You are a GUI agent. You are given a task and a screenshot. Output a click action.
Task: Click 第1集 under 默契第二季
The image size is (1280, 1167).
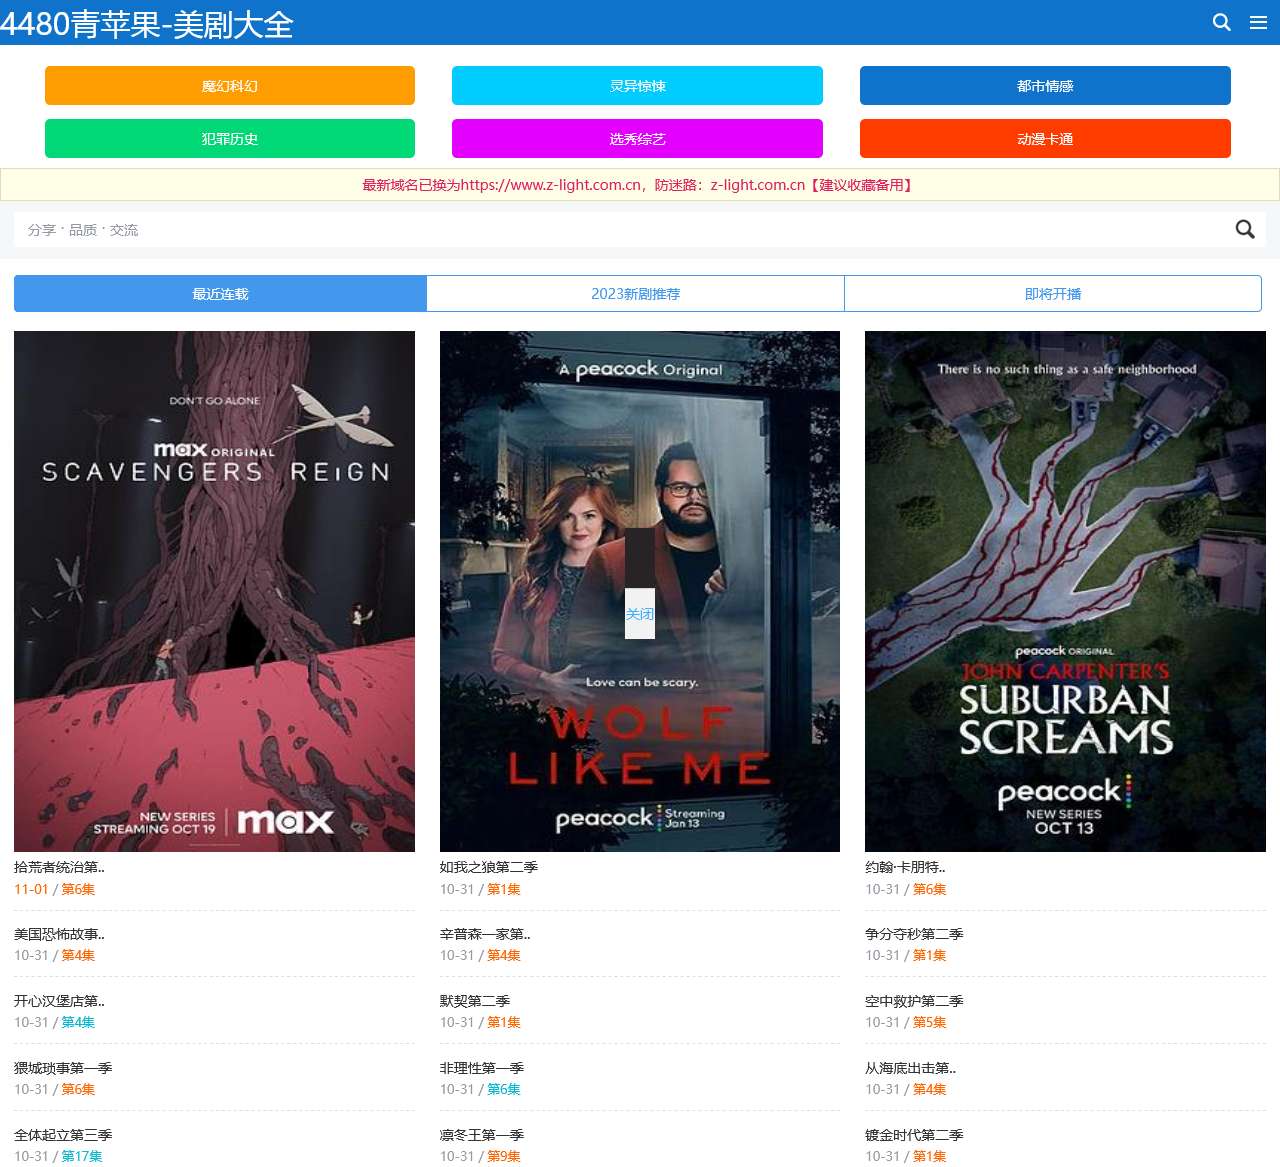504,1022
